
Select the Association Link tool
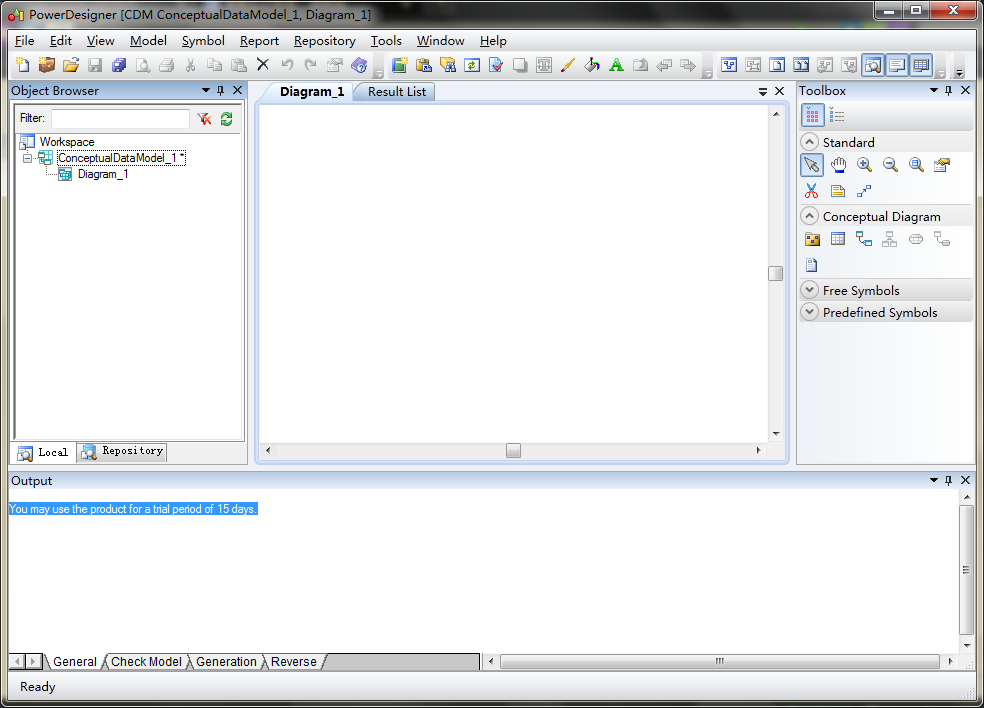click(942, 239)
